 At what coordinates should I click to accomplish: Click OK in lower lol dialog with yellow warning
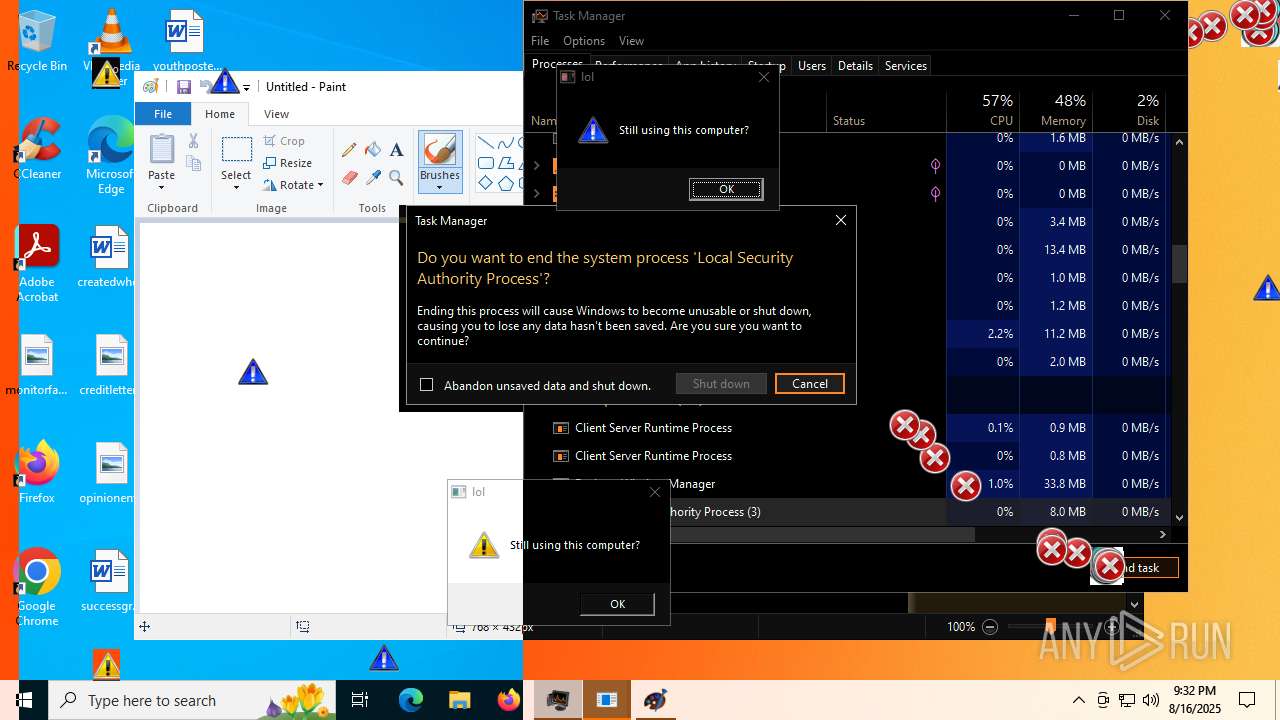click(x=617, y=604)
